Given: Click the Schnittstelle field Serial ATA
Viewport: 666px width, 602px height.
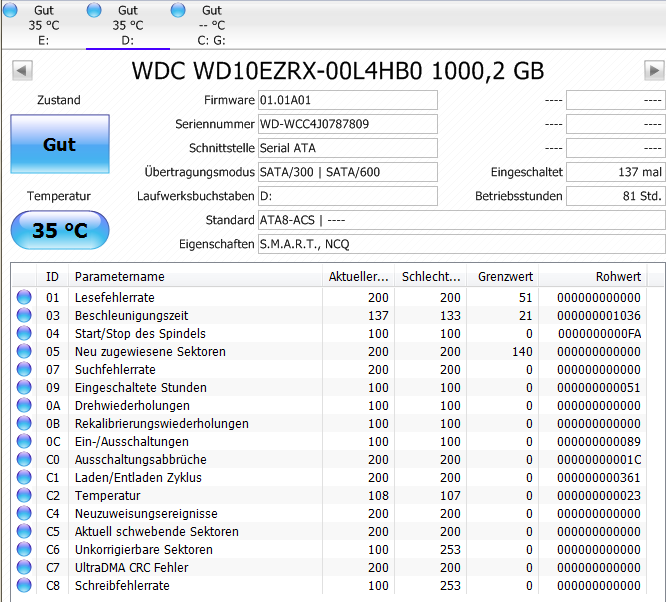Looking at the screenshot, I should coord(348,148).
